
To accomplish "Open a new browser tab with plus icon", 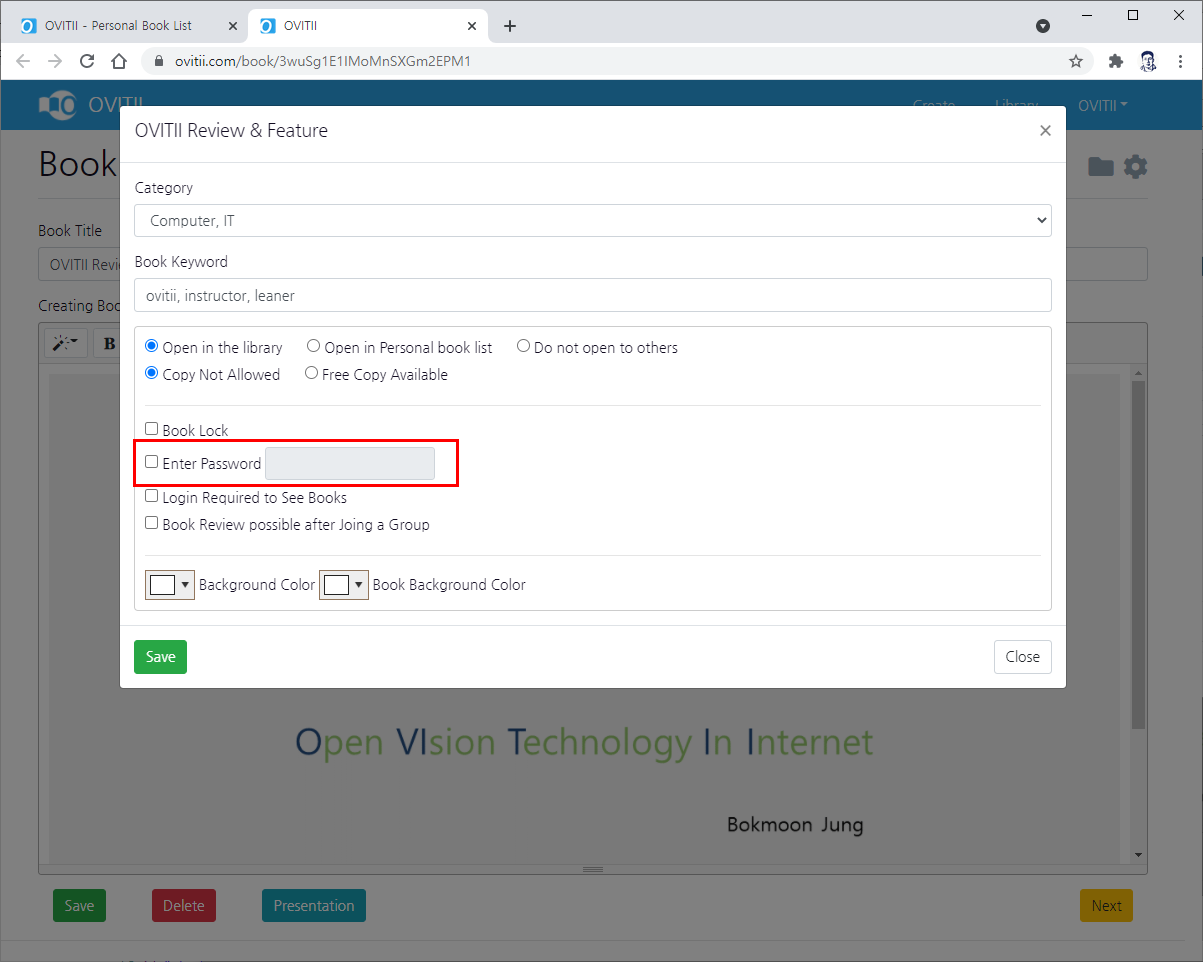I will [510, 26].
